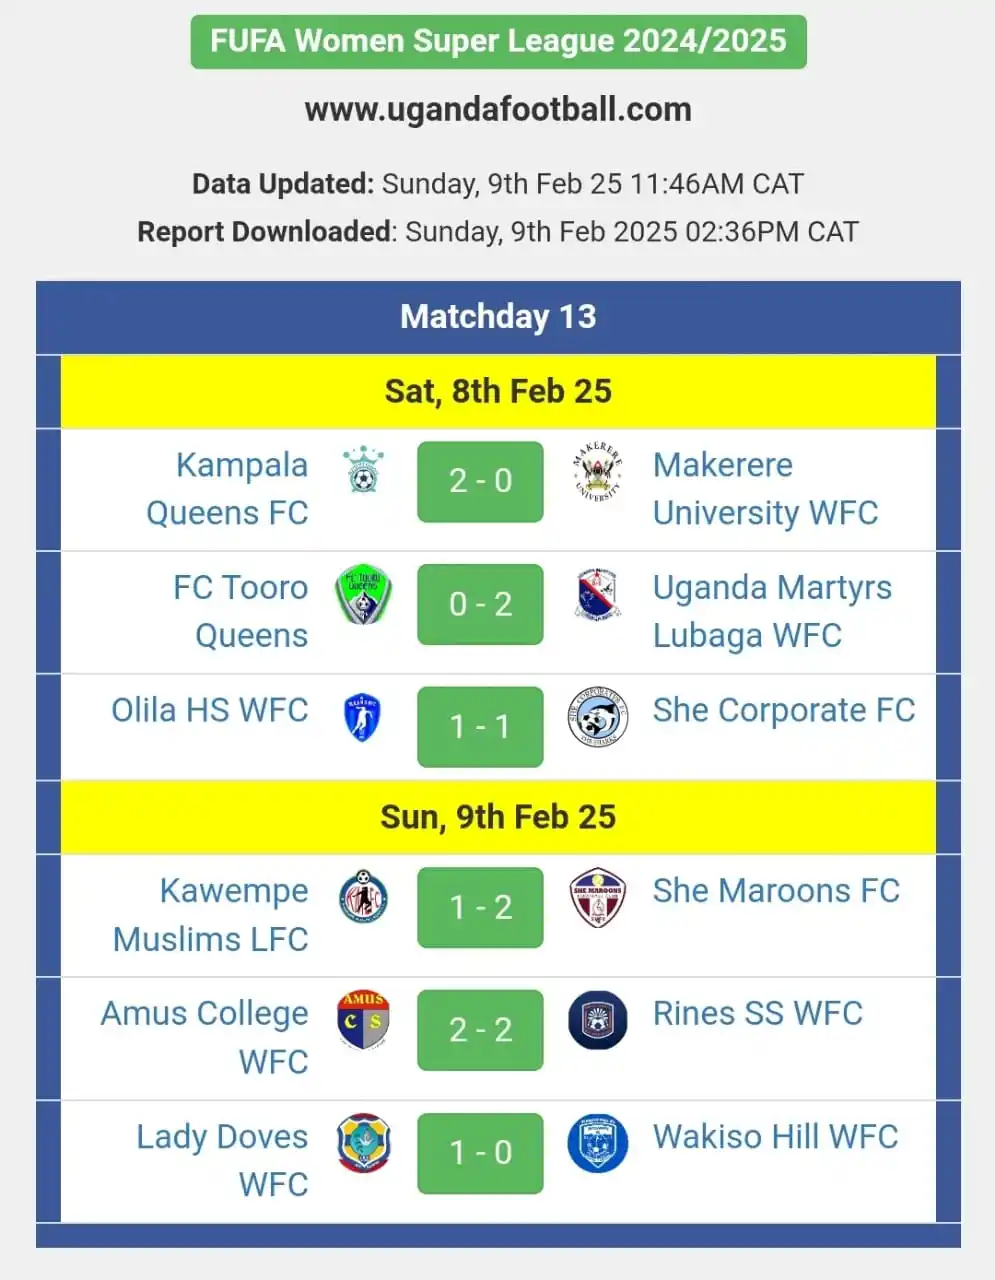Click the Kampala Queens FC crest logo
Image resolution: width=995 pixels, height=1280 pixels.
tap(363, 470)
